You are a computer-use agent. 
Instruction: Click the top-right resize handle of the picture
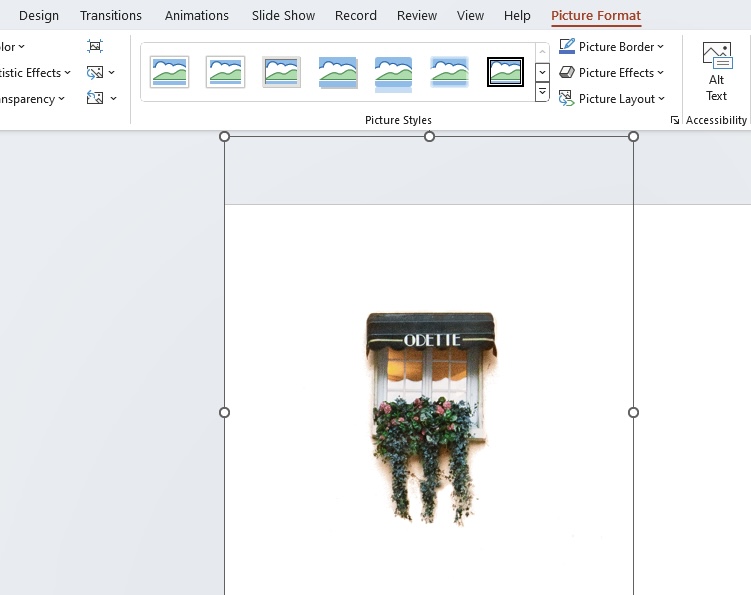633,137
